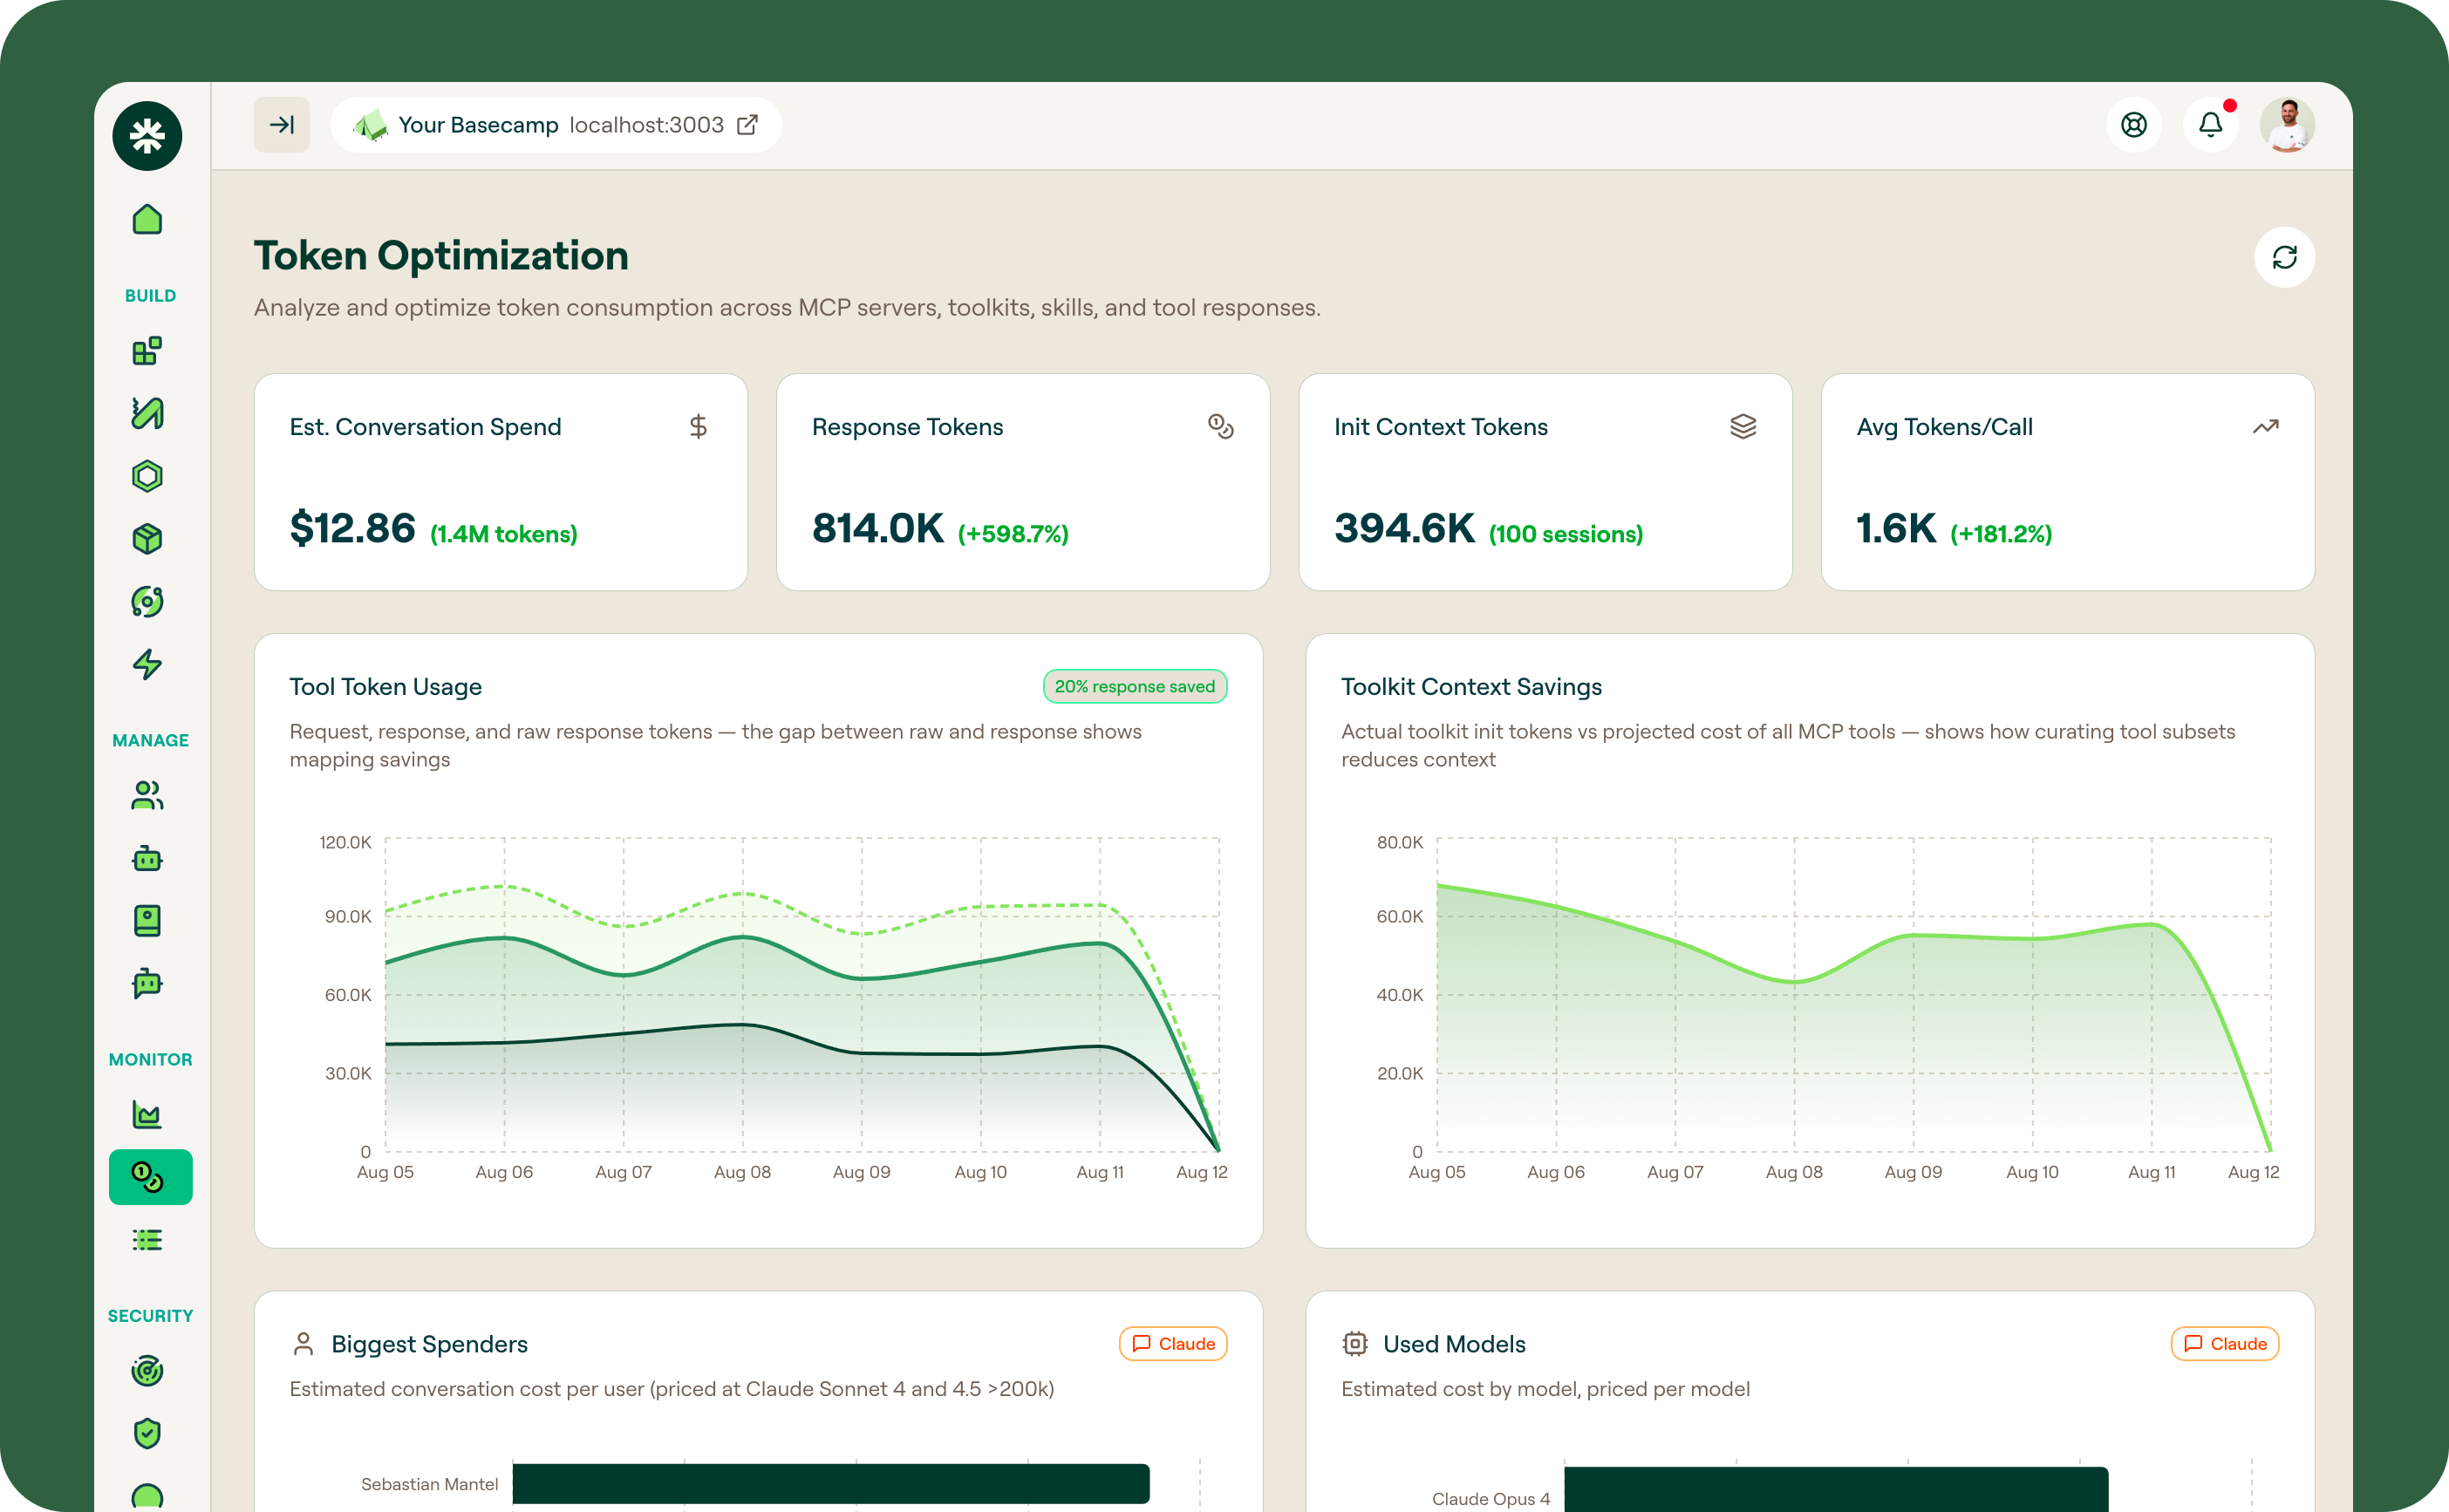Open the users icon under Manage

click(147, 796)
